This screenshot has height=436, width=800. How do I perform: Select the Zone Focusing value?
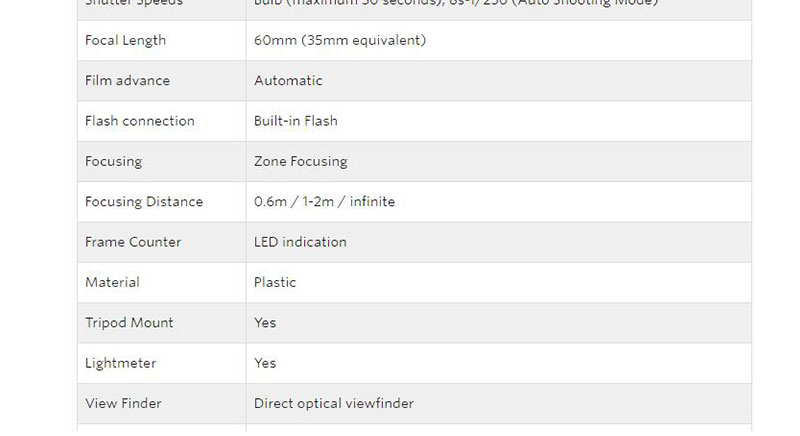pyautogui.click(x=301, y=161)
